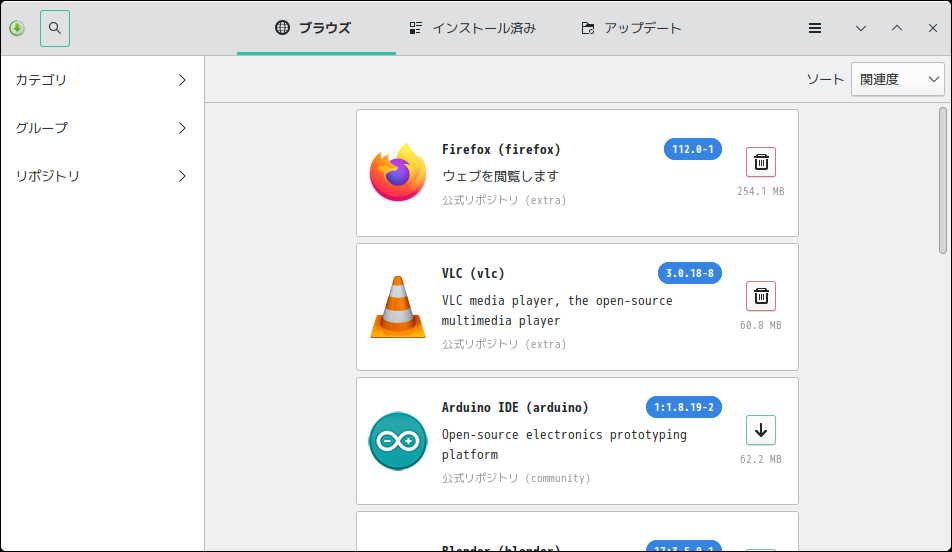Image resolution: width=952 pixels, height=552 pixels.
Task: Click Firefox version badge 112.0-1
Action: [x=693, y=149]
